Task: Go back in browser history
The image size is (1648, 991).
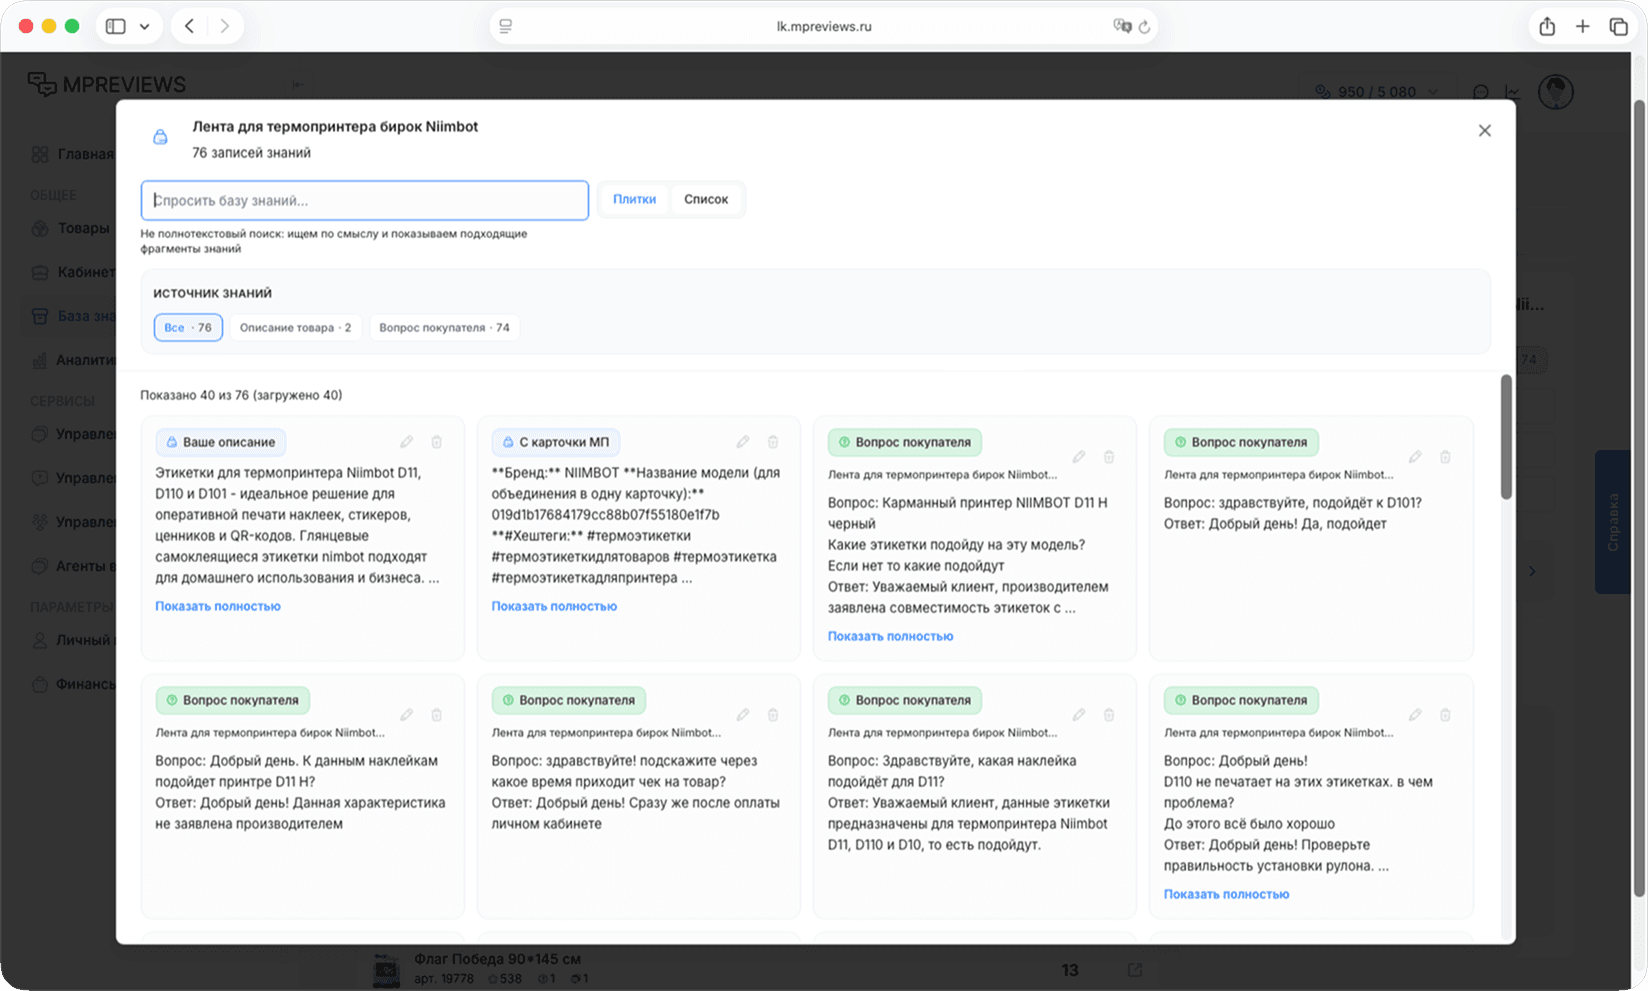Action: click(189, 27)
